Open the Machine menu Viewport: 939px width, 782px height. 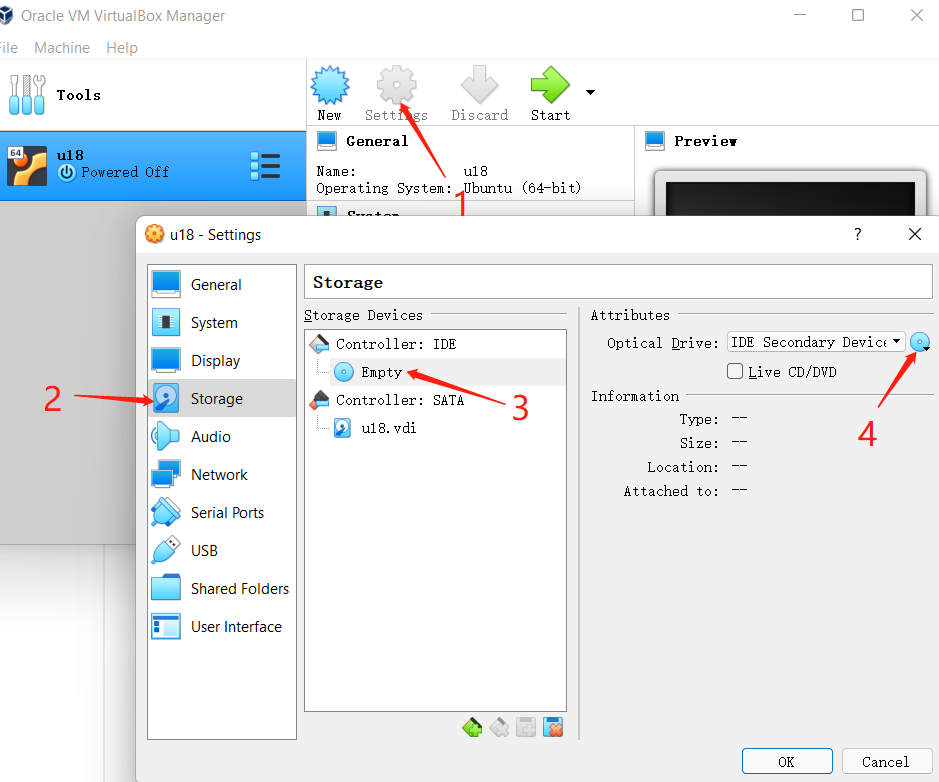62,48
